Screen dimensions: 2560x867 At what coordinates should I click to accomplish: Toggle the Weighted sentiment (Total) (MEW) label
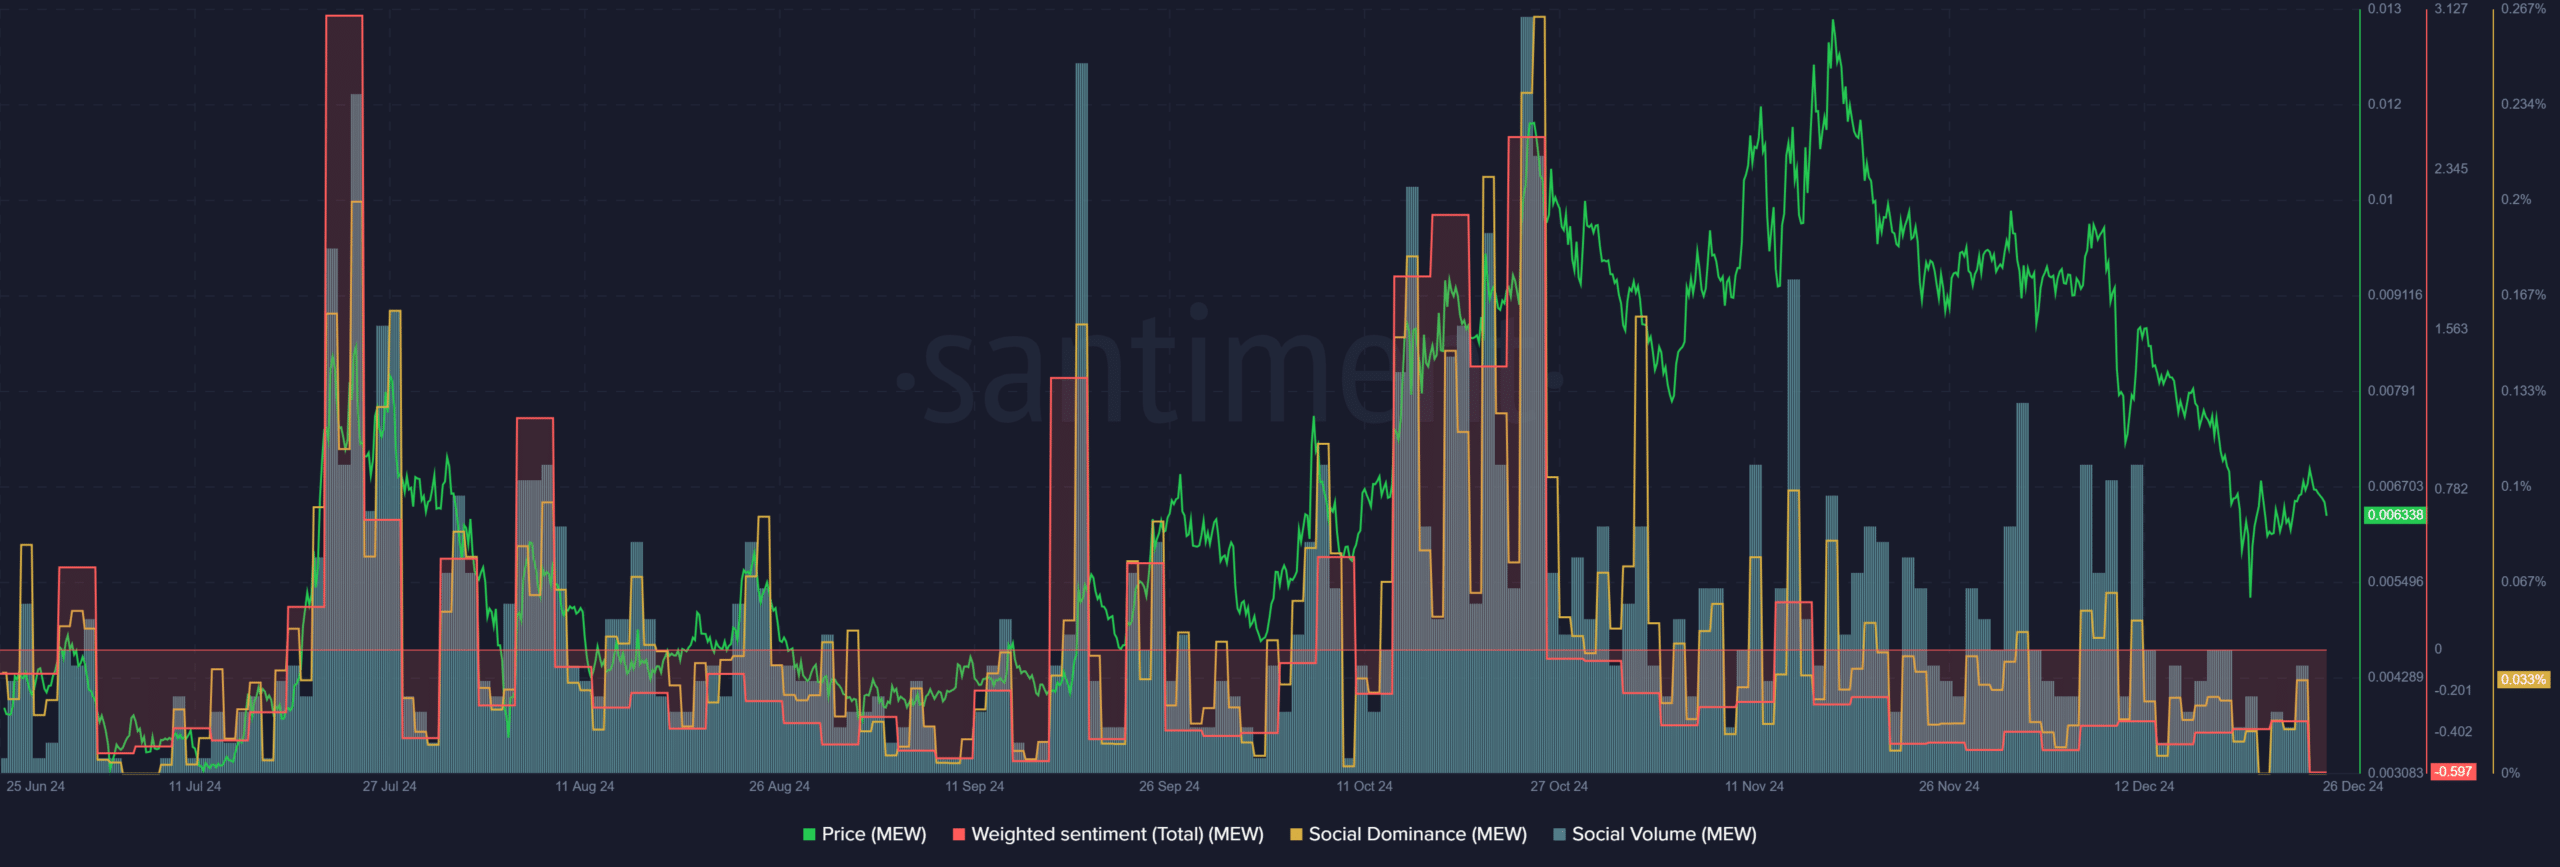pos(1117,834)
